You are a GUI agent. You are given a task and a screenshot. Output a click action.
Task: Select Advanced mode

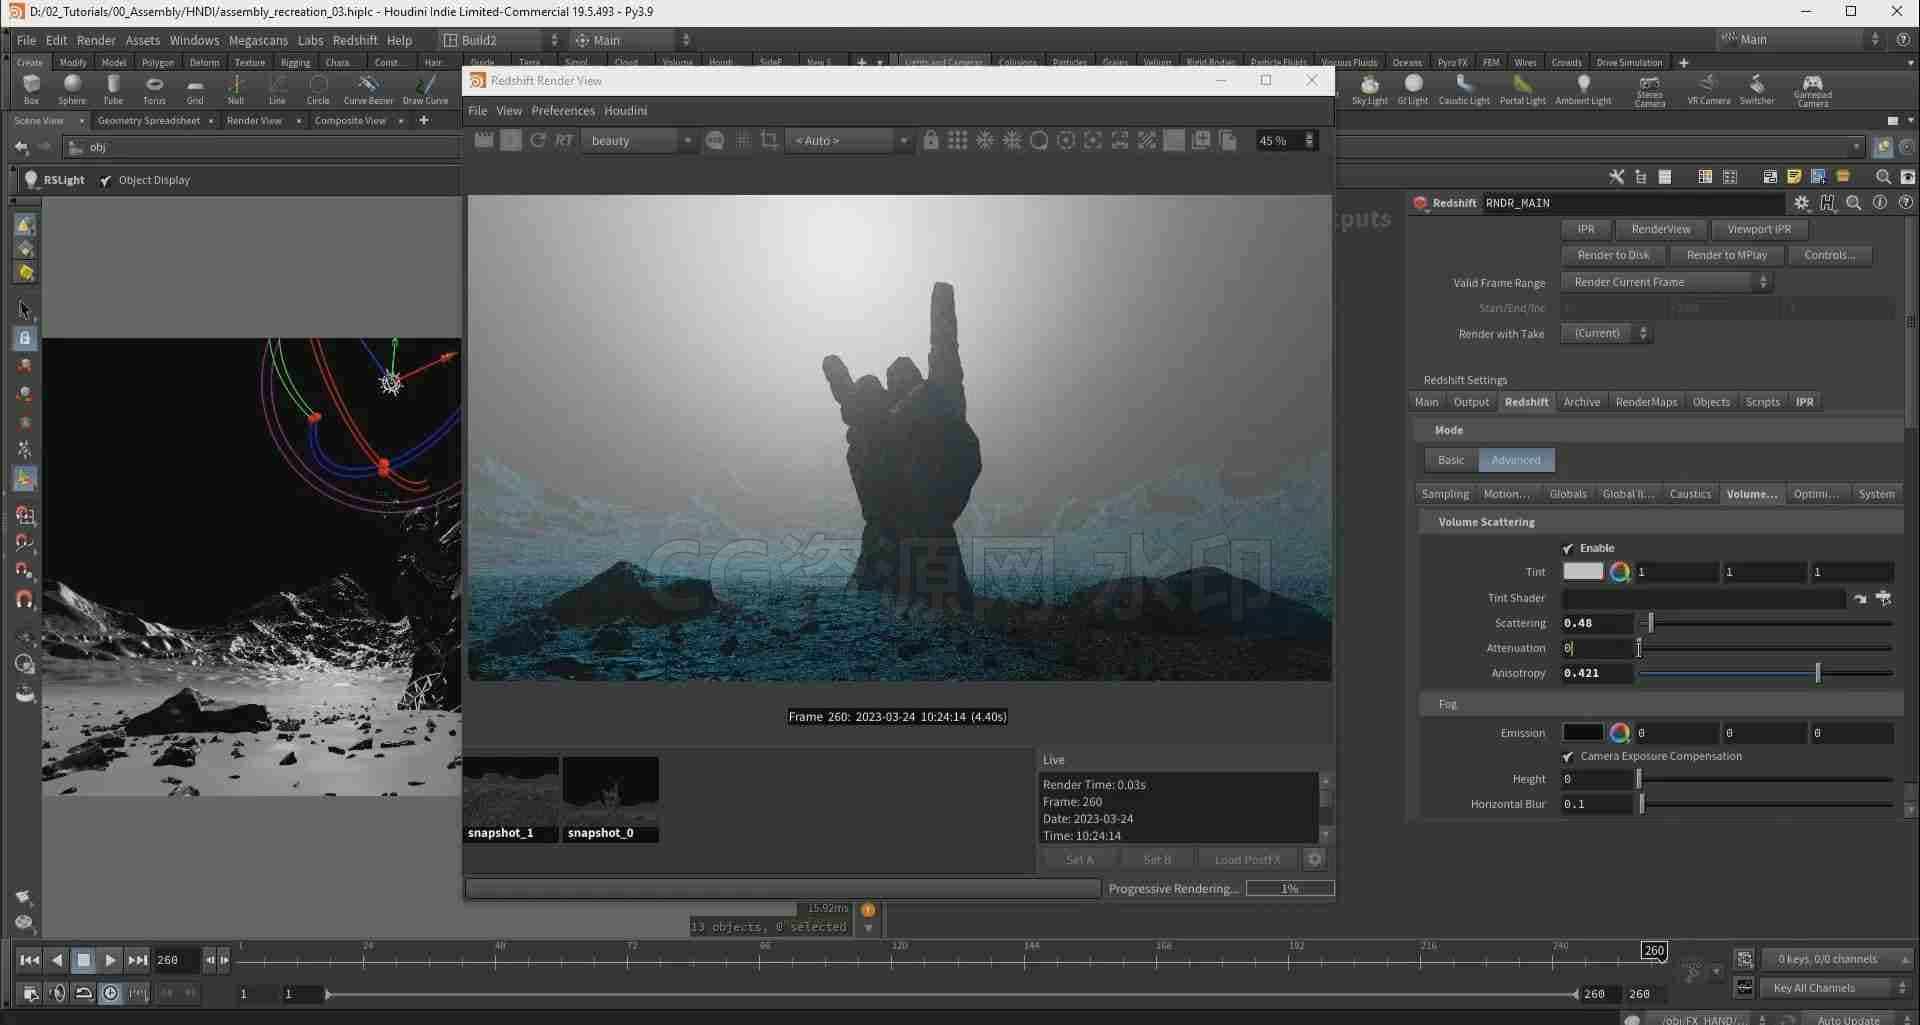[1516, 460]
